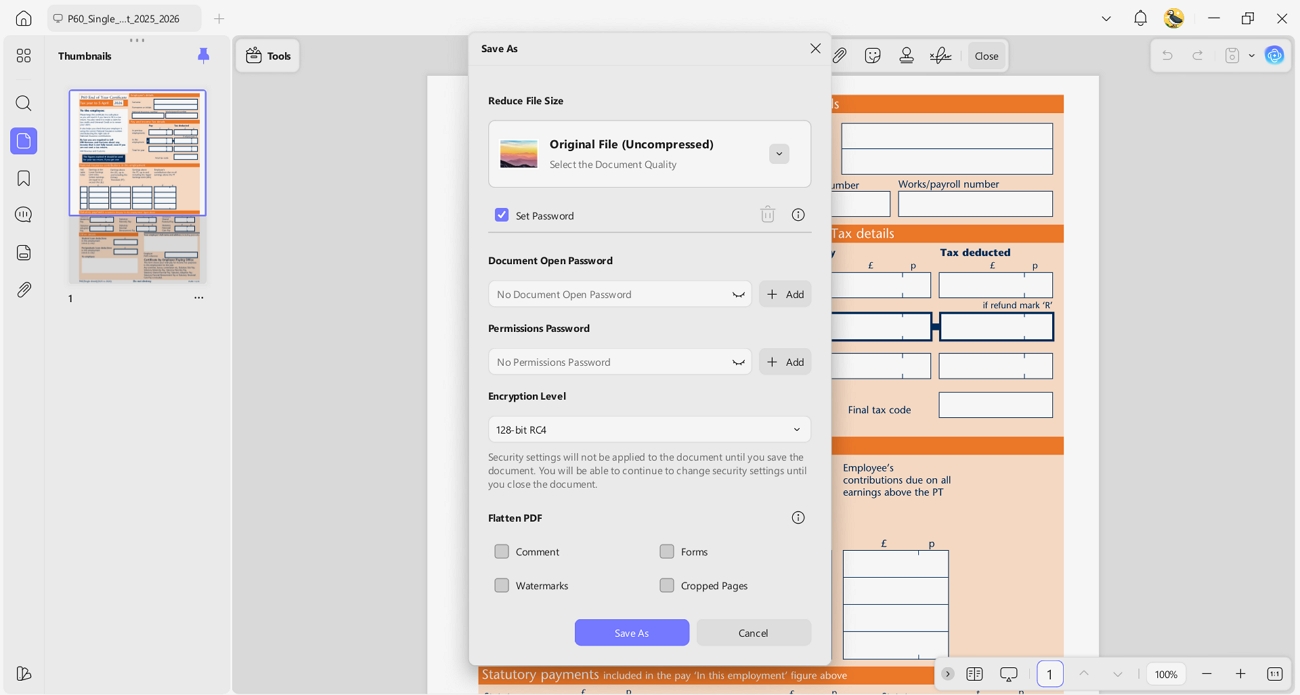
Task: Click the Close toolbar button
Action: point(986,56)
